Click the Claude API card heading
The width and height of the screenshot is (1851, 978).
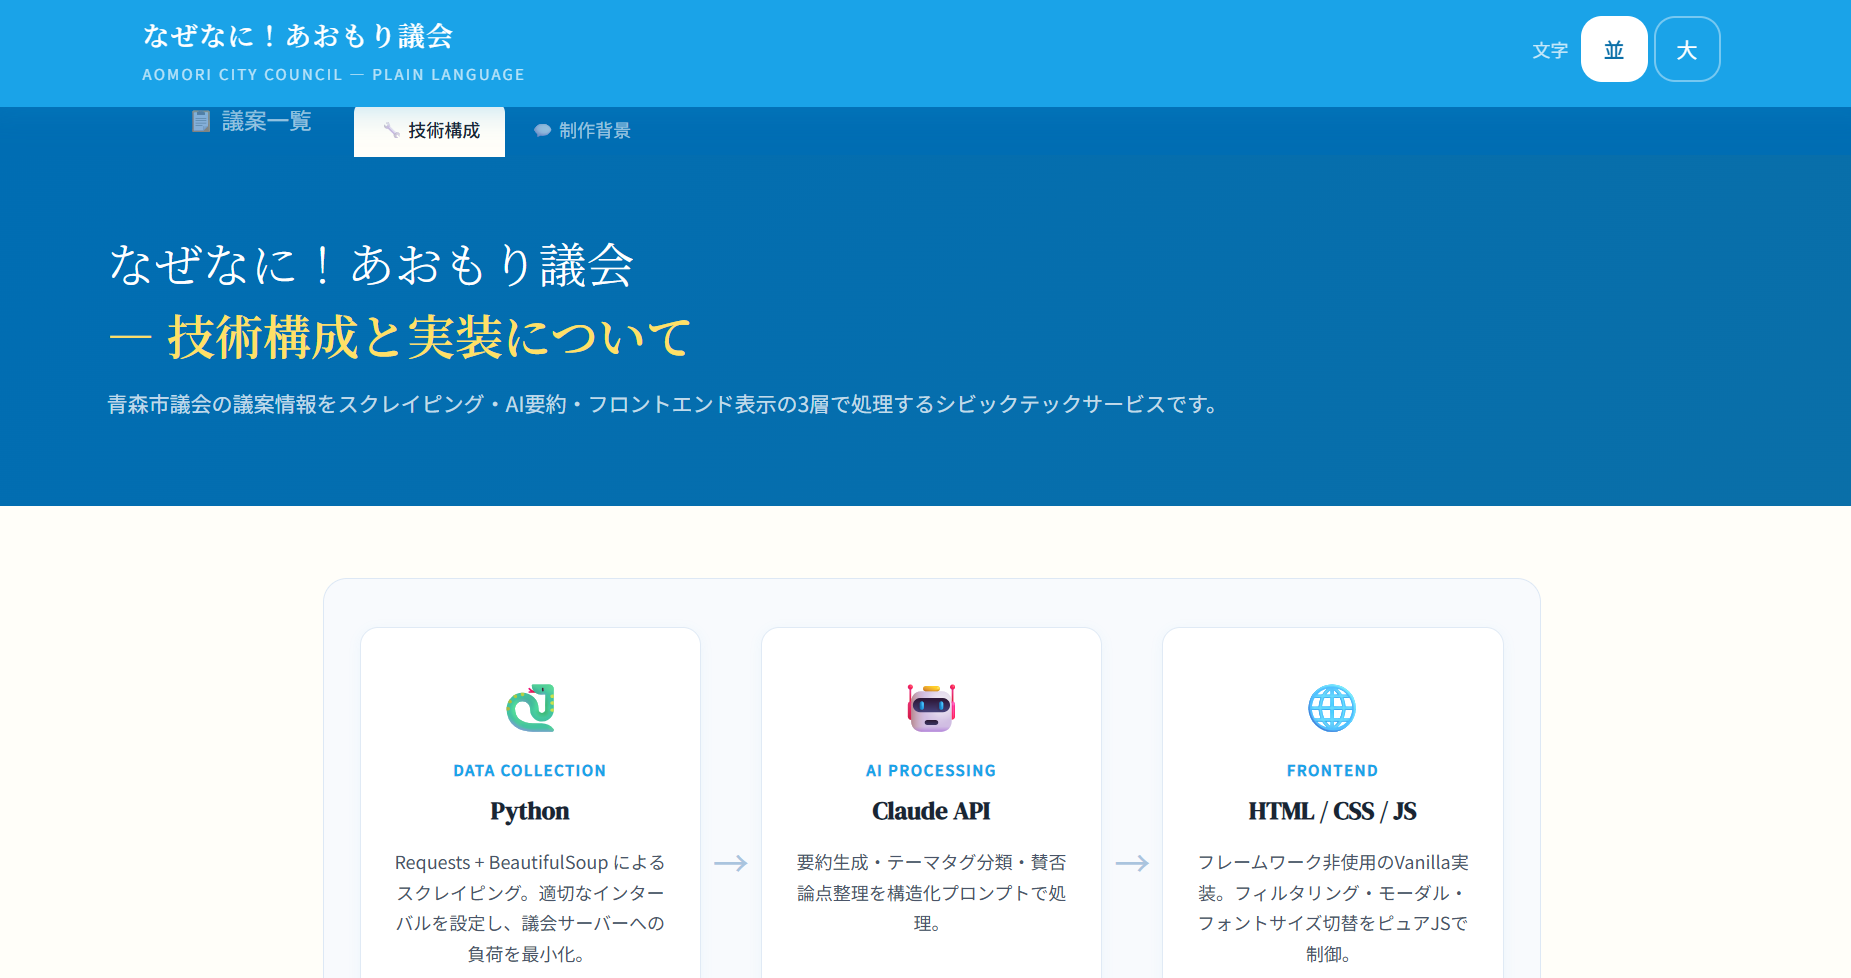pos(931,811)
